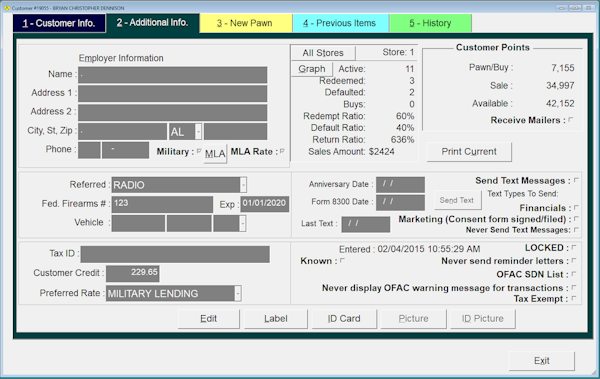
Task: Click the employer Address 1 field
Action: point(173,94)
